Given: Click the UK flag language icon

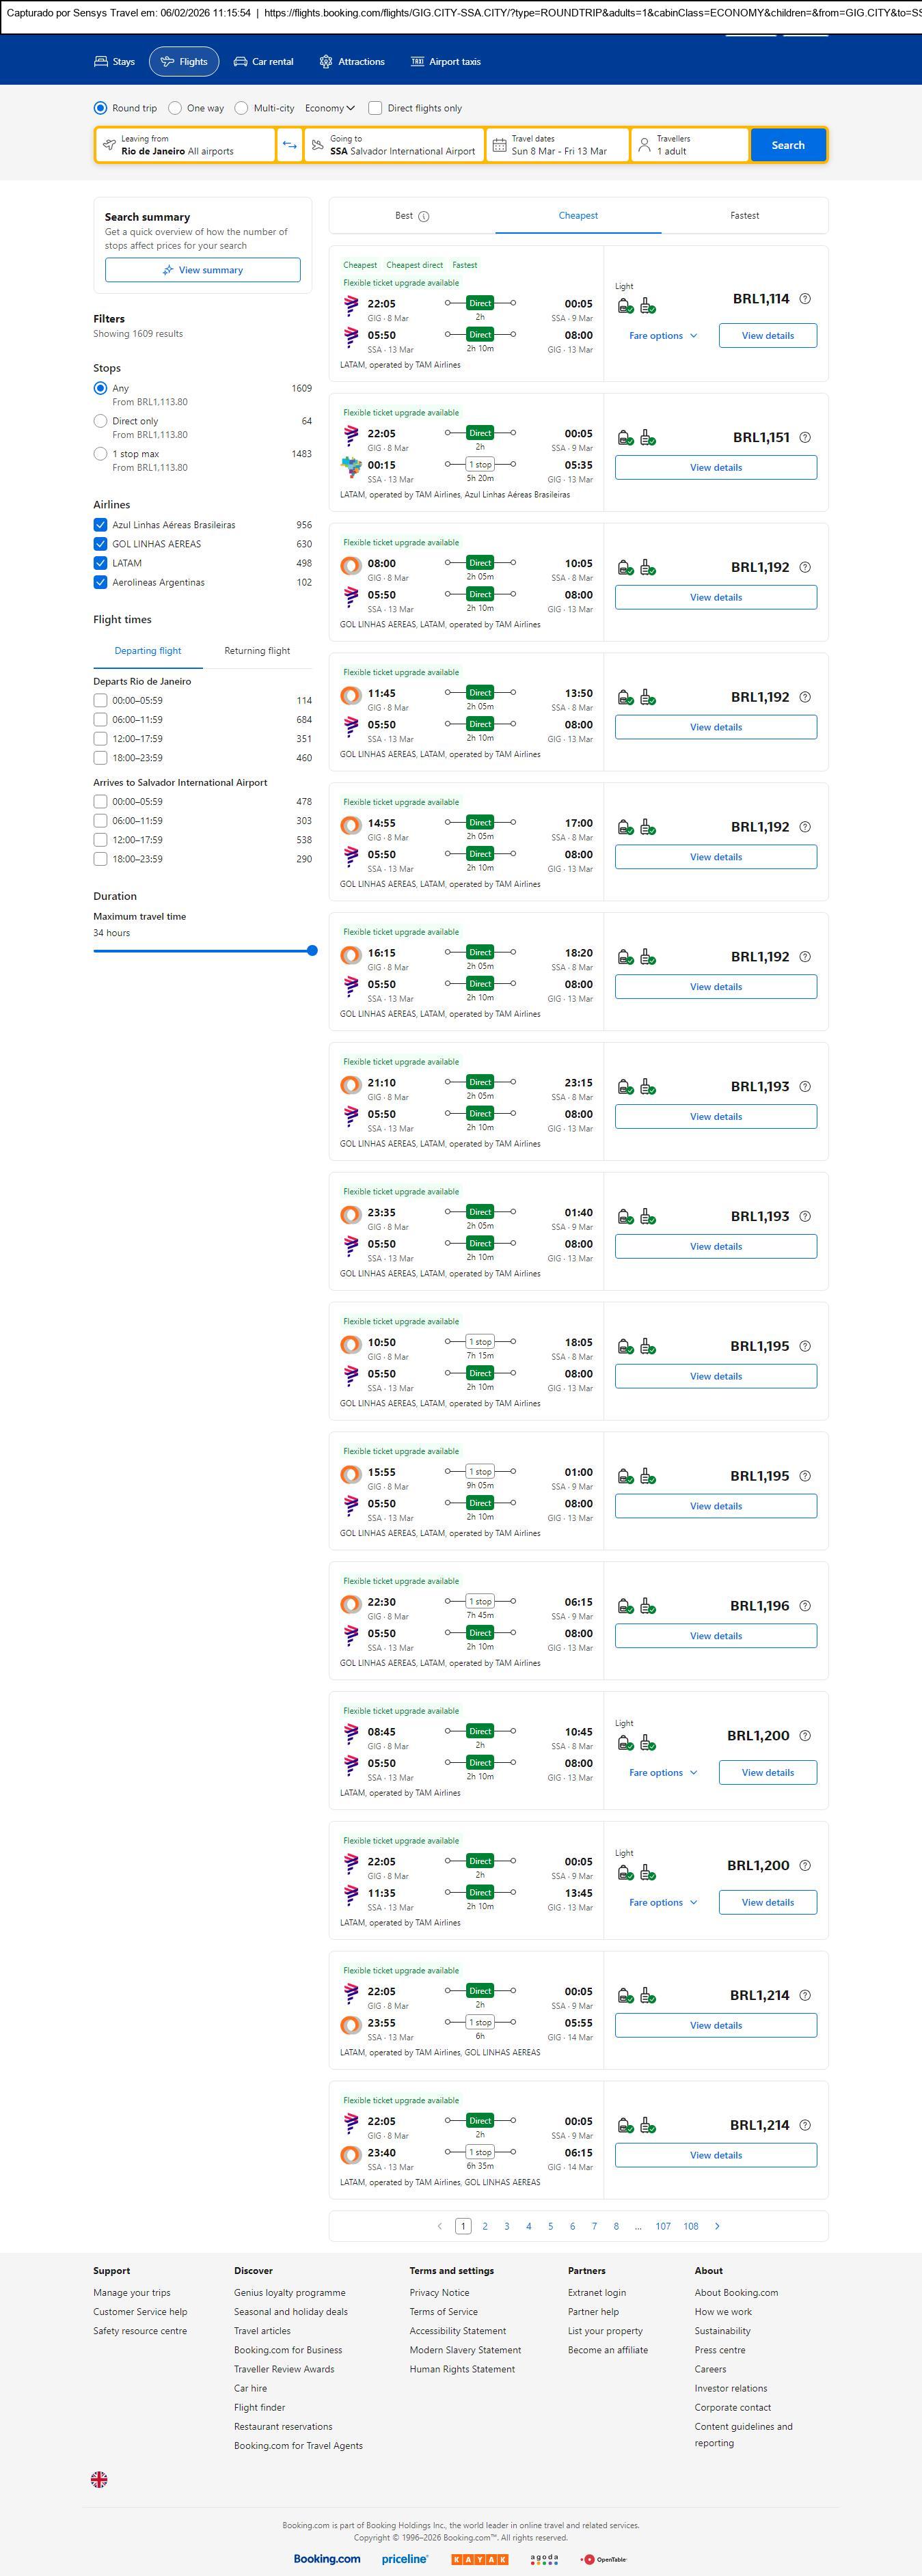Looking at the screenshot, I should tap(99, 2479).
